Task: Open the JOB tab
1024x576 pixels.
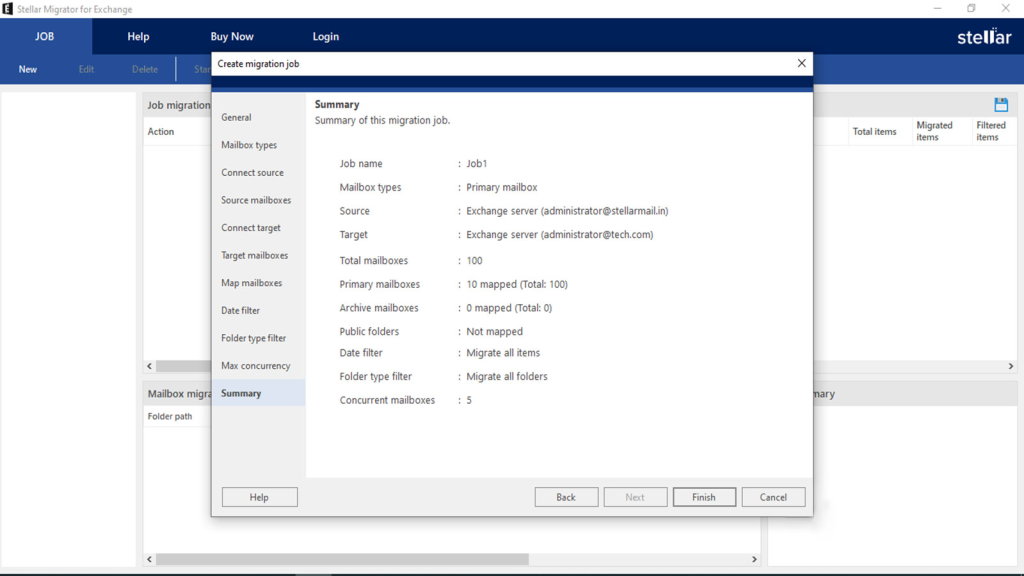Action: point(45,37)
